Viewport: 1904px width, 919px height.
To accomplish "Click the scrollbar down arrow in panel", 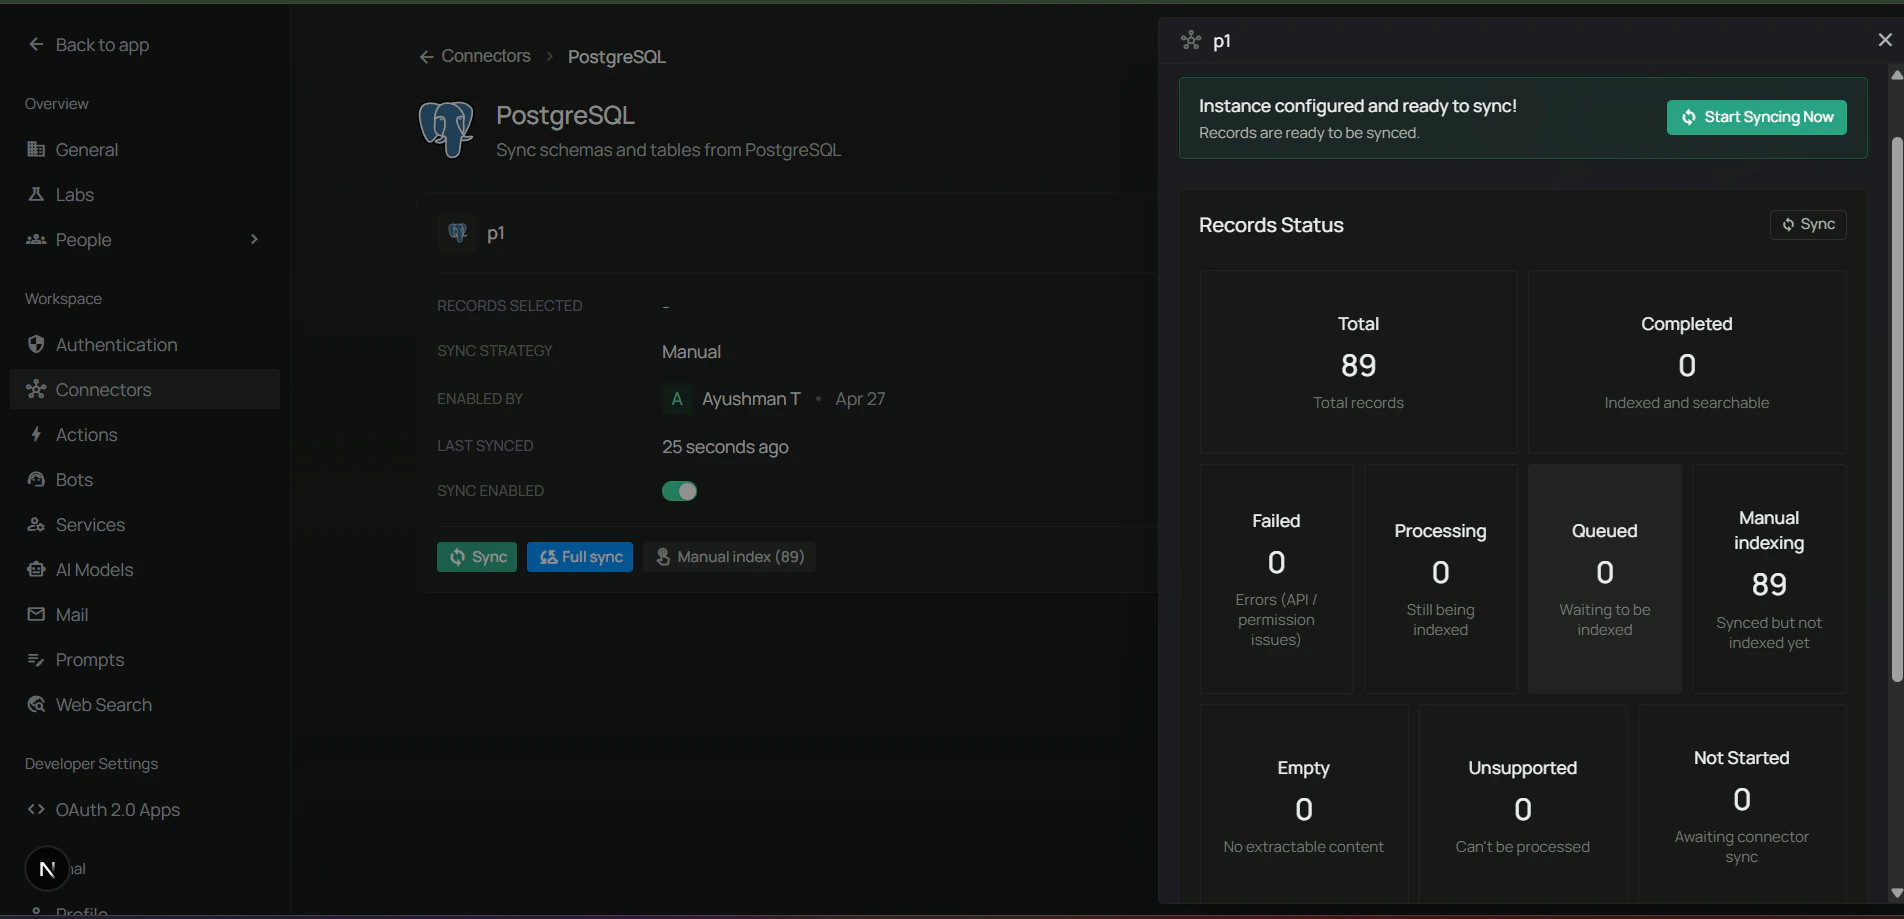I will click(1897, 893).
